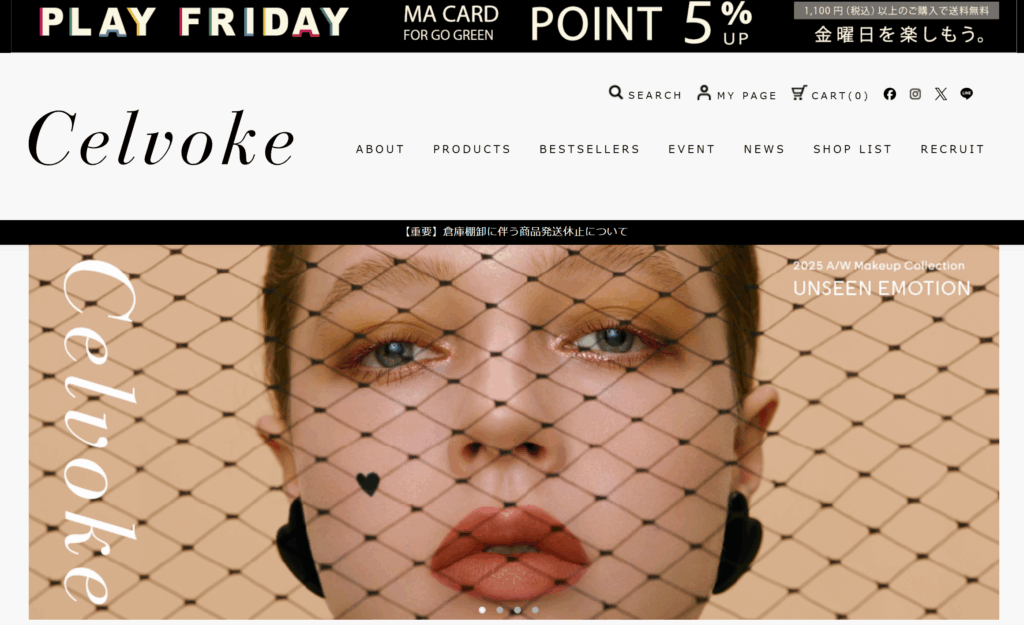This screenshot has width=1024, height=625.
Task: Open the search magnifier icon
Action: (x=615, y=93)
